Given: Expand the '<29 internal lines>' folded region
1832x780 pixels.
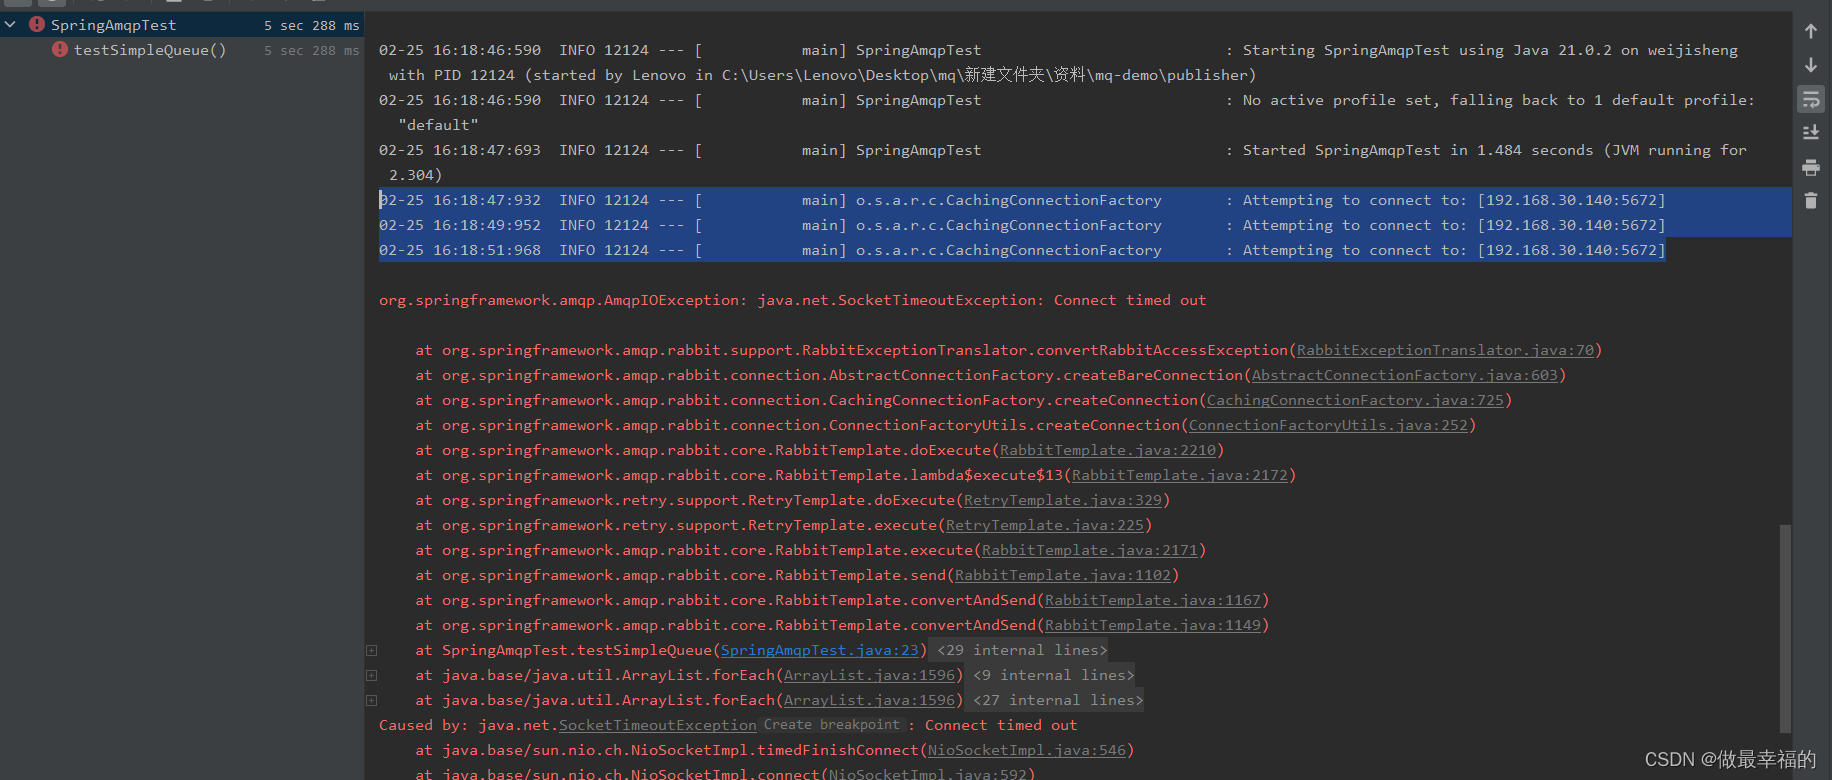Looking at the screenshot, I should 1021,650.
